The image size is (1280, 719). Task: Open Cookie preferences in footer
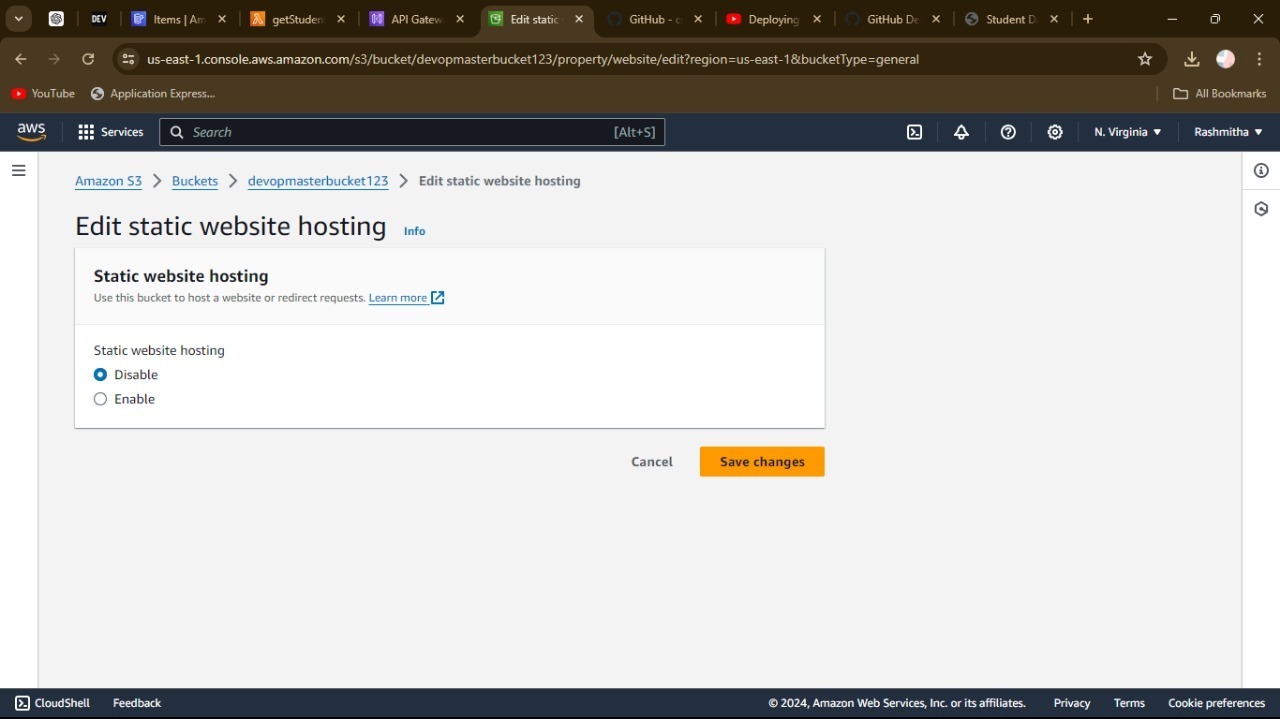tap(1216, 703)
